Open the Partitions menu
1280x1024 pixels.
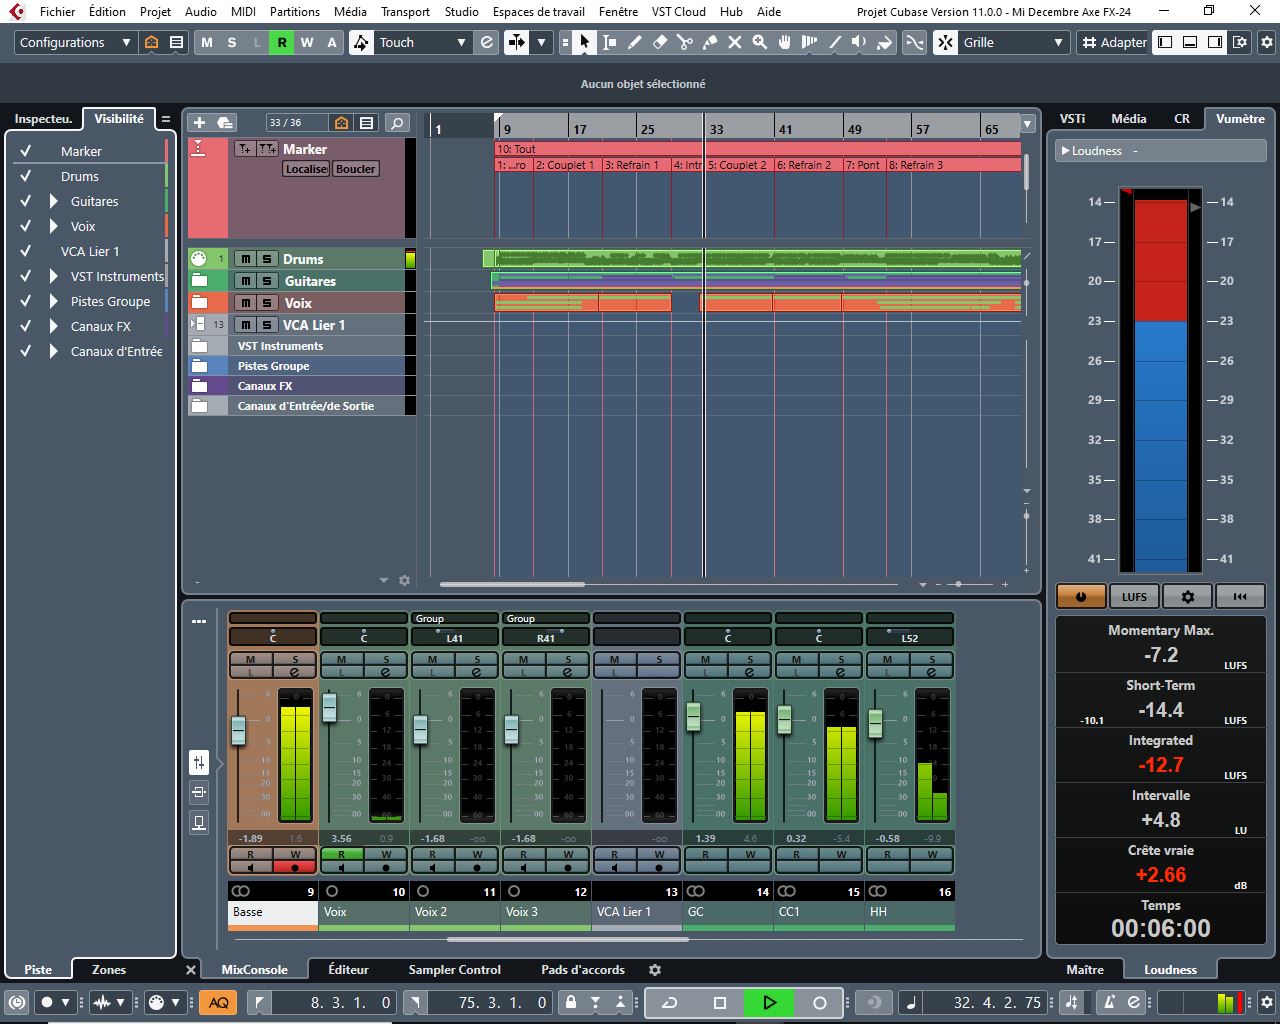[x=295, y=11]
